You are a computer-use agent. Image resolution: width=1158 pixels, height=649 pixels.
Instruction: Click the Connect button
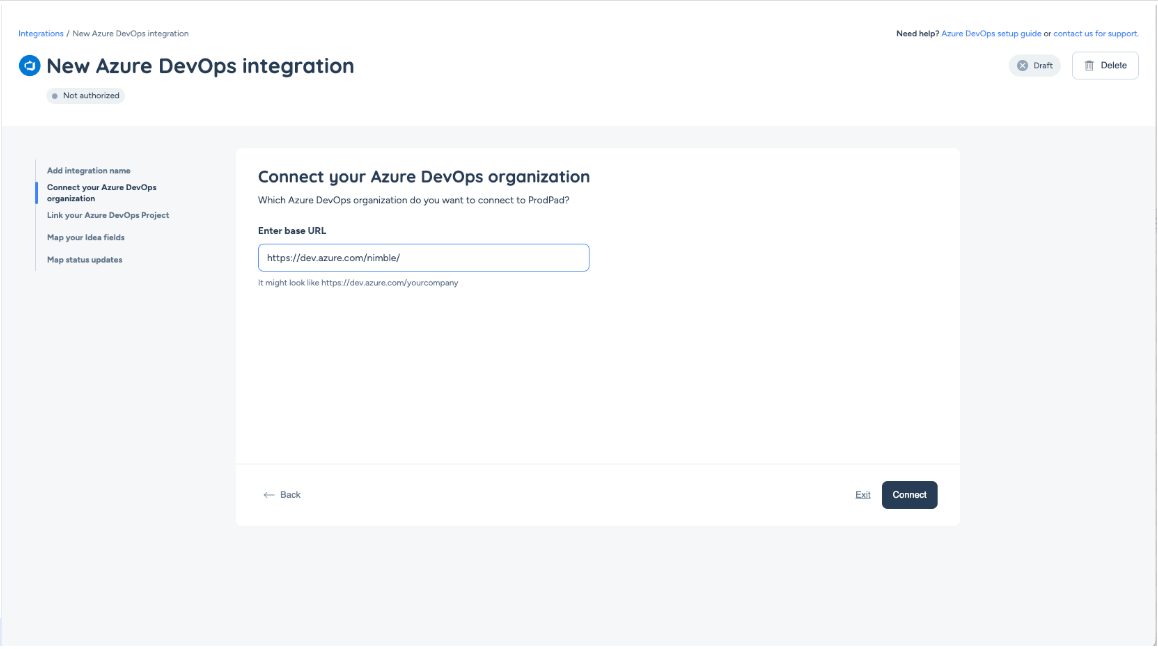click(909, 495)
